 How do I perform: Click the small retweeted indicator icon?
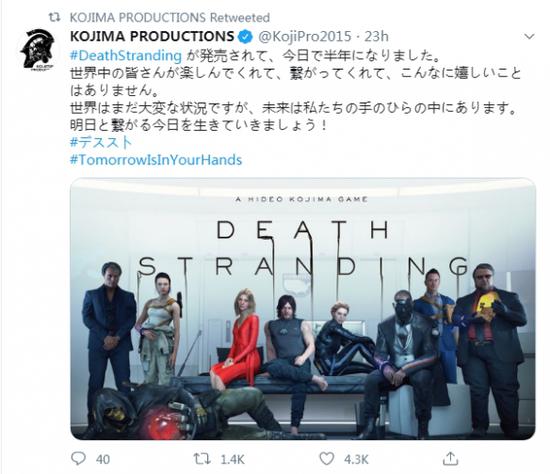pyautogui.click(x=54, y=17)
